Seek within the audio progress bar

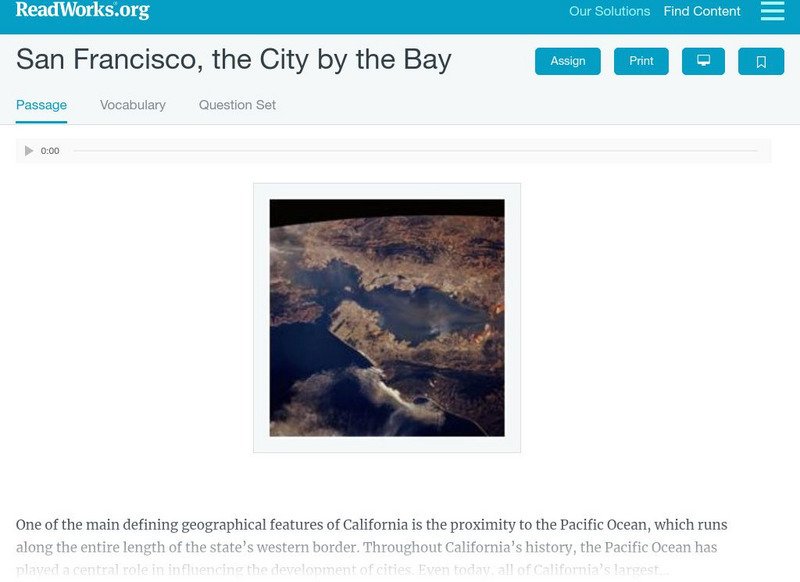coord(415,151)
